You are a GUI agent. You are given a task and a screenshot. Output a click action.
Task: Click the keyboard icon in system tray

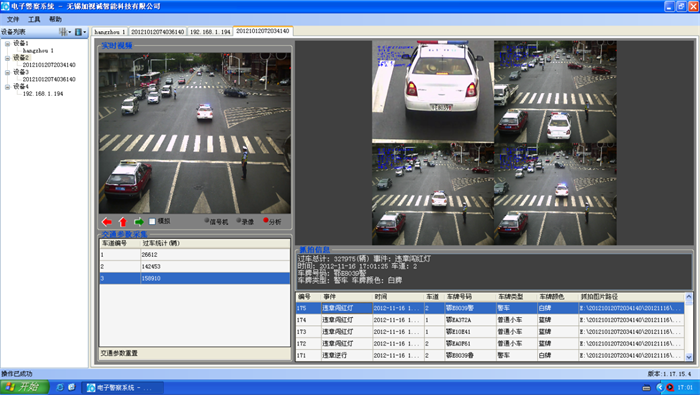[646, 388]
